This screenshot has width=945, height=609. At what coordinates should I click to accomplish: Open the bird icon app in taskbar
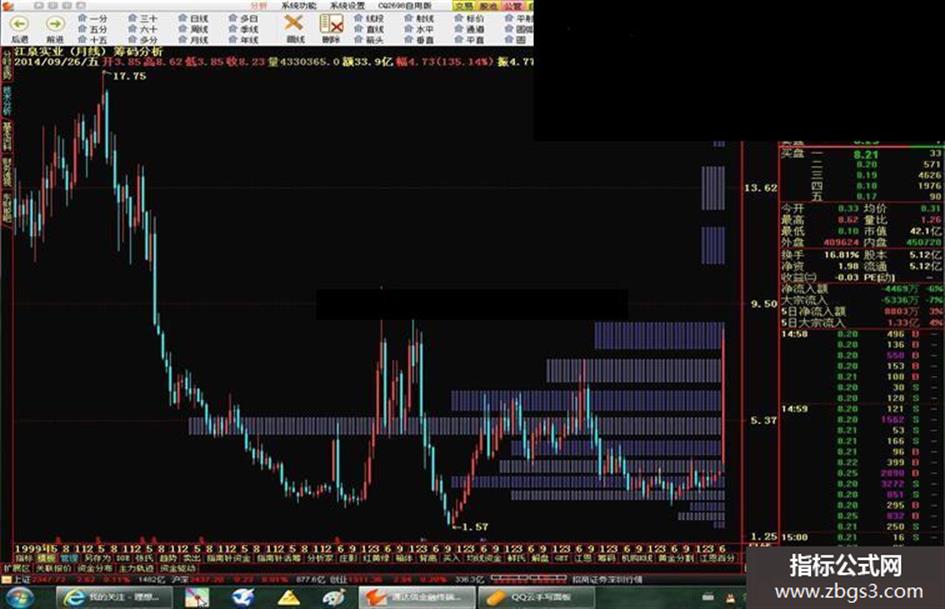(x=243, y=597)
